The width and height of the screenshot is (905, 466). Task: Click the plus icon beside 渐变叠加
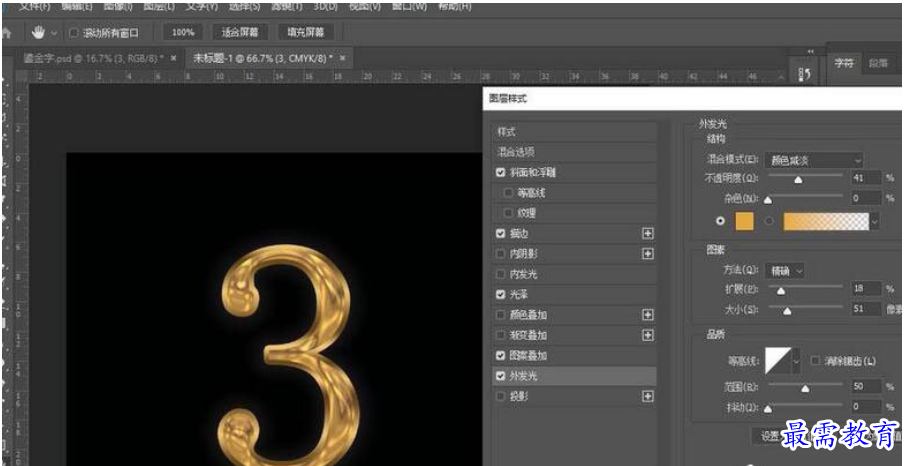coord(648,335)
